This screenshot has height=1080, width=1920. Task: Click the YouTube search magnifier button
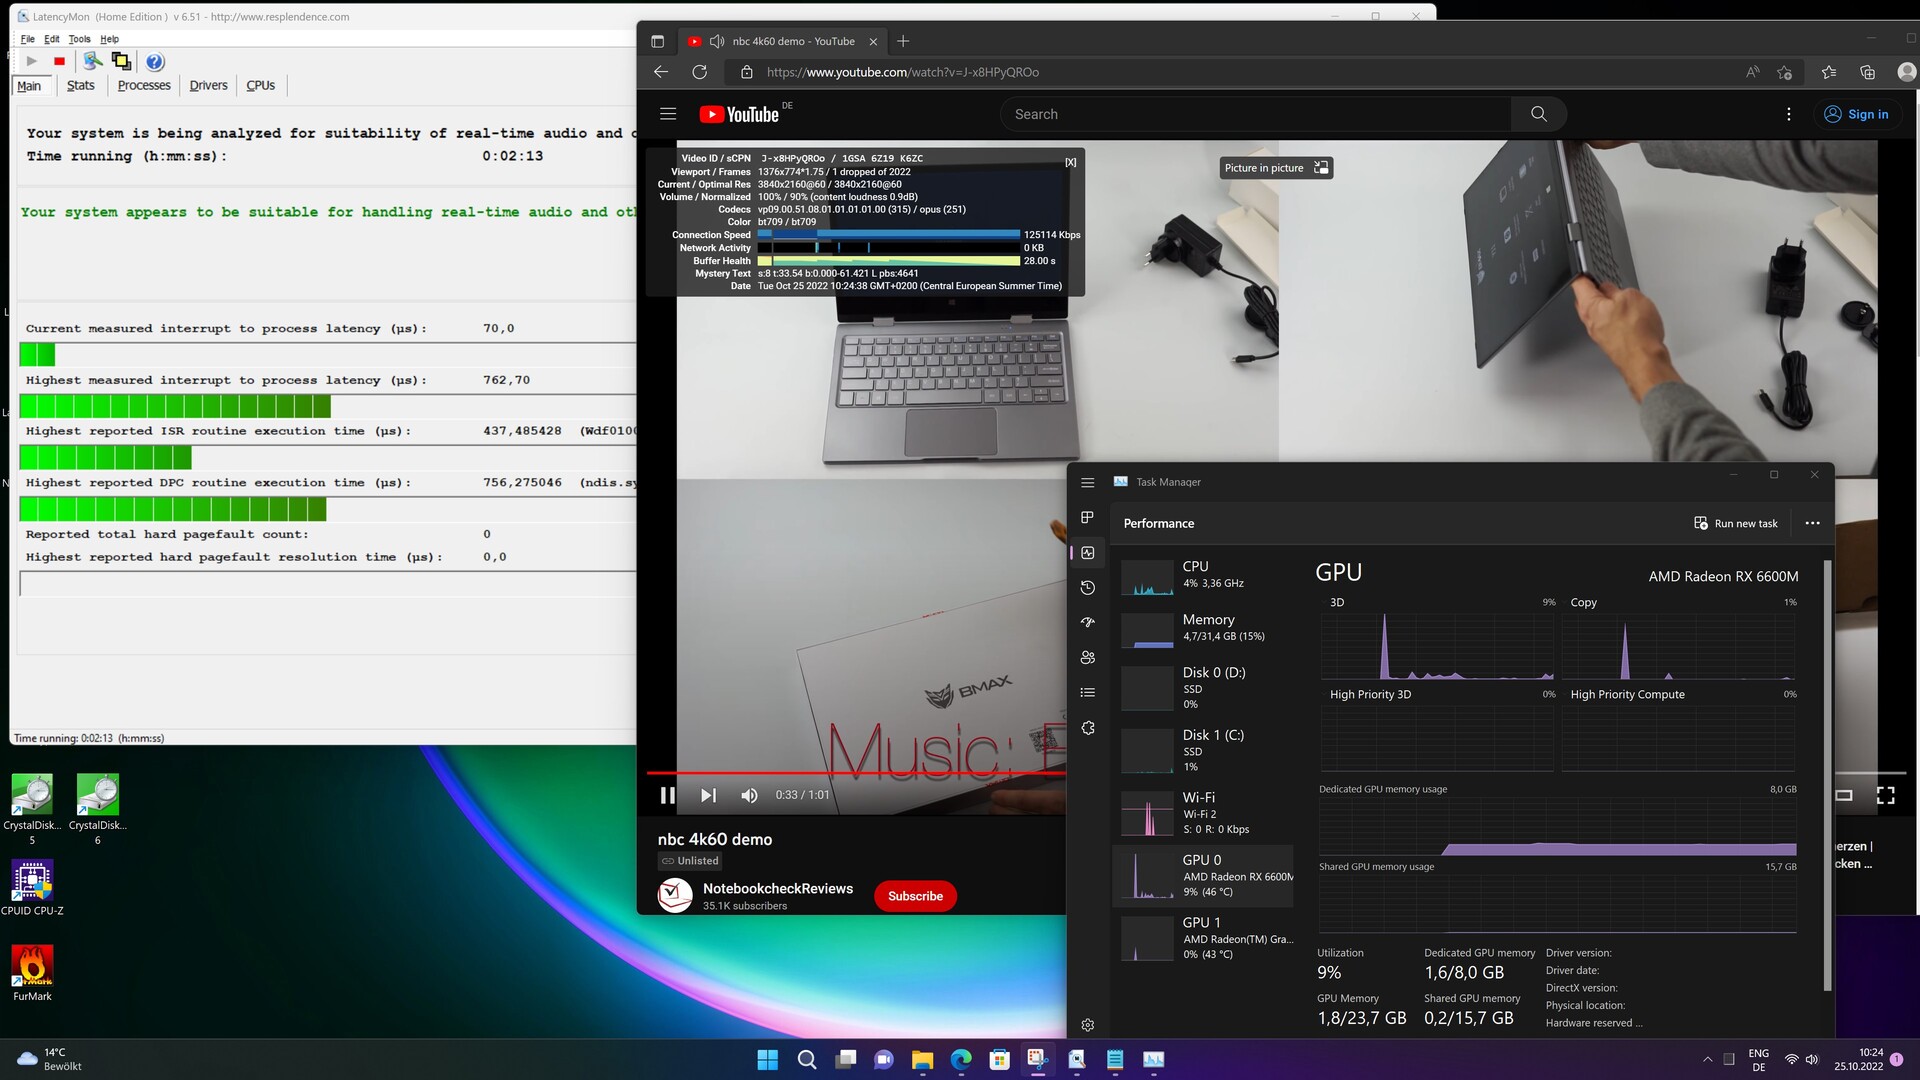click(1539, 114)
